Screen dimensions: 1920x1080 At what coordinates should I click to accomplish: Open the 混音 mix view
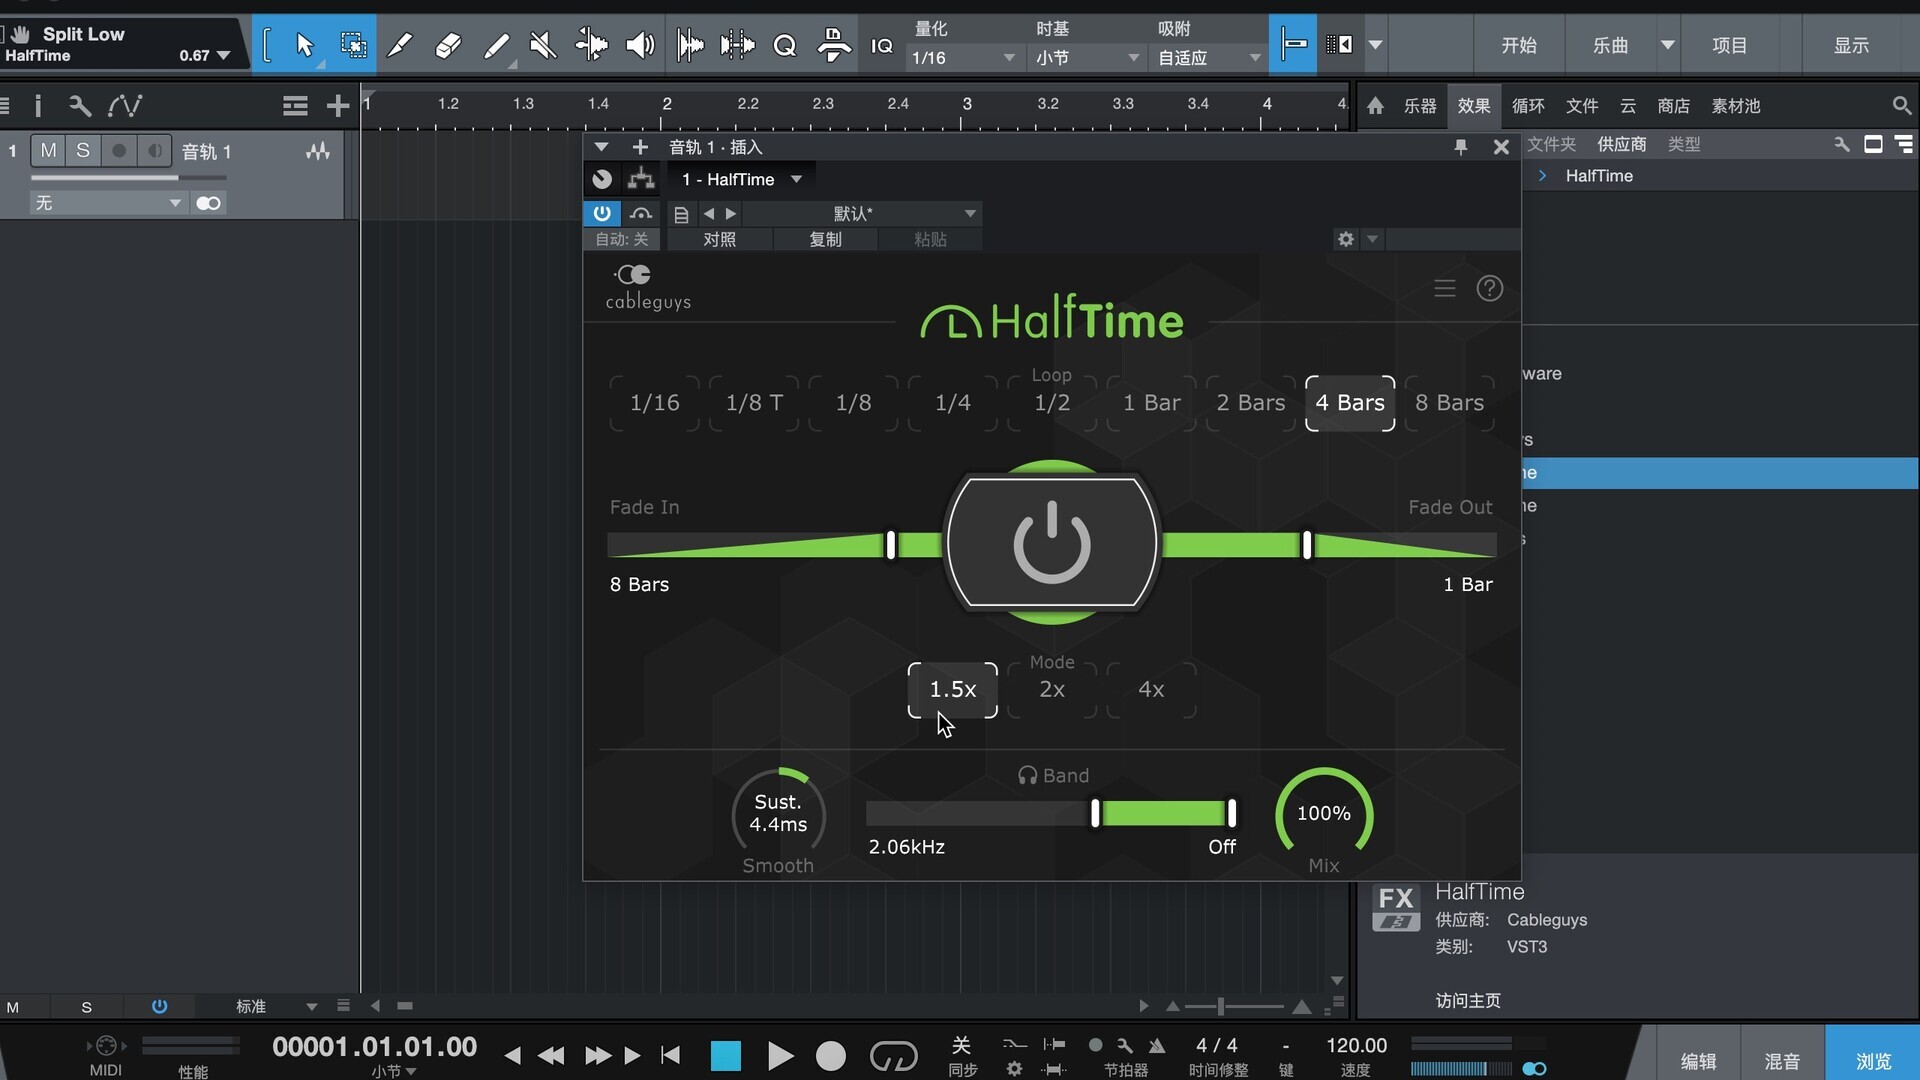tap(1782, 1061)
